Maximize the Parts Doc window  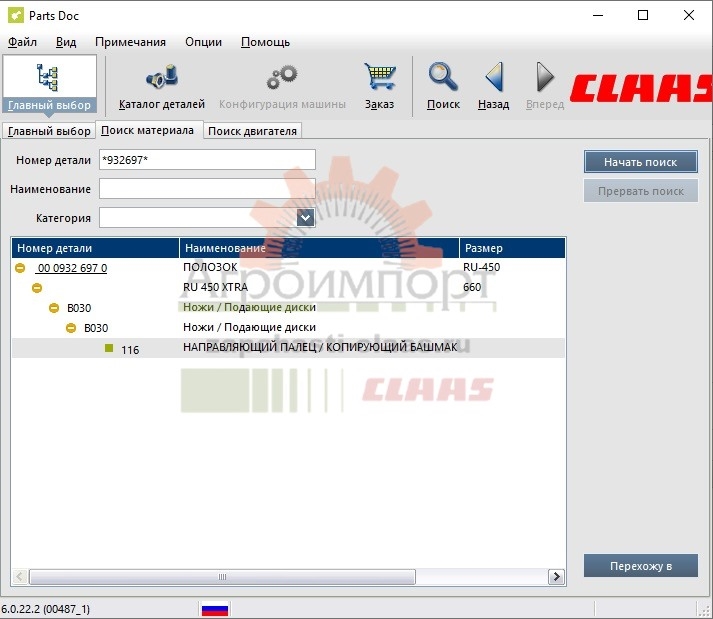[643, 15]
